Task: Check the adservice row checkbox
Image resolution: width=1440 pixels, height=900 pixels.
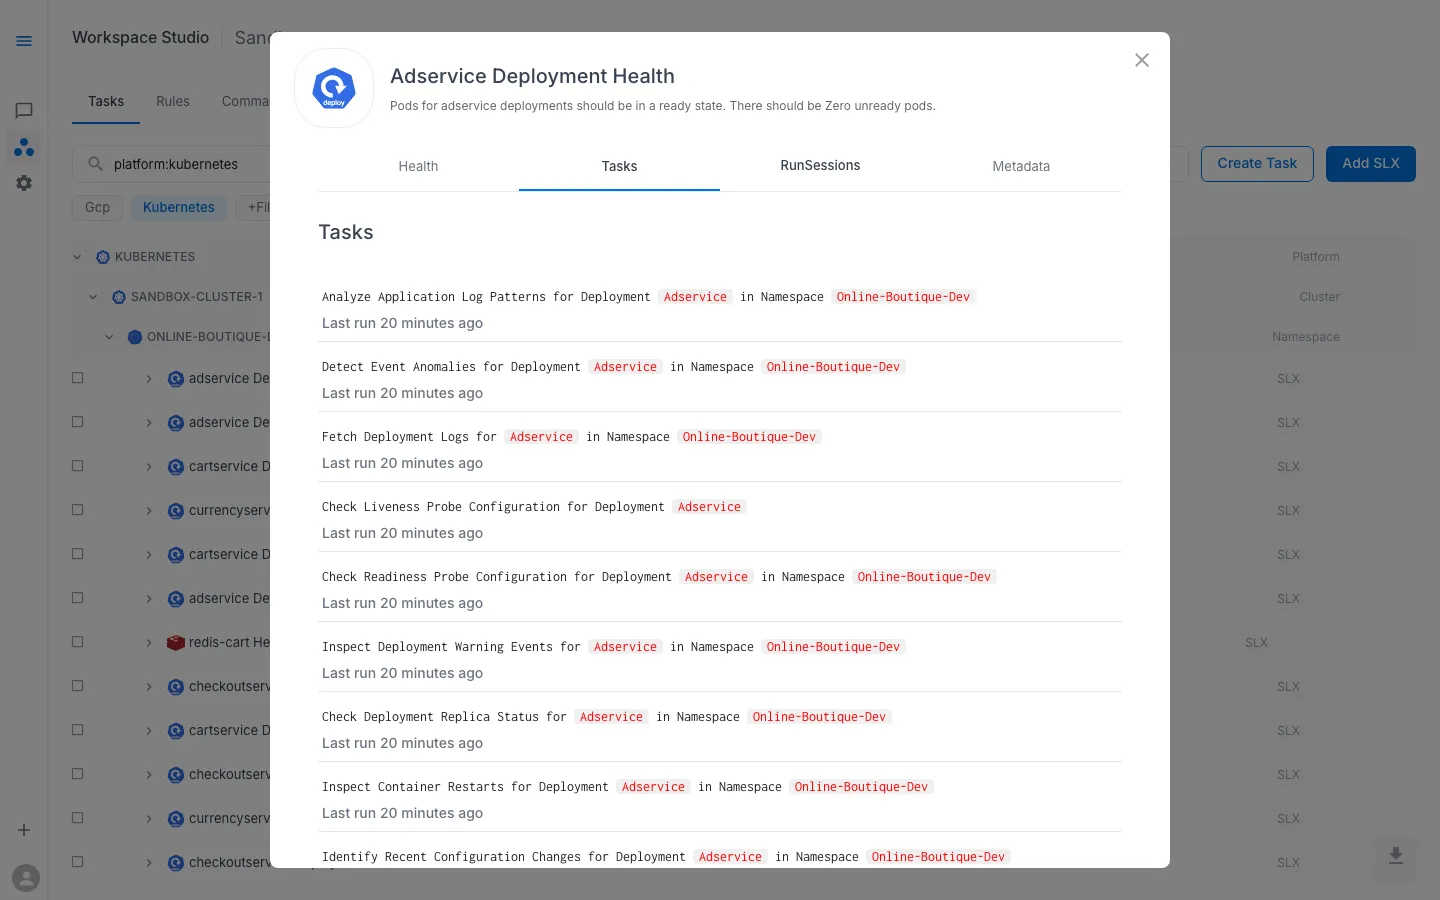Action: pyautogui.click(x=77, y=377)
